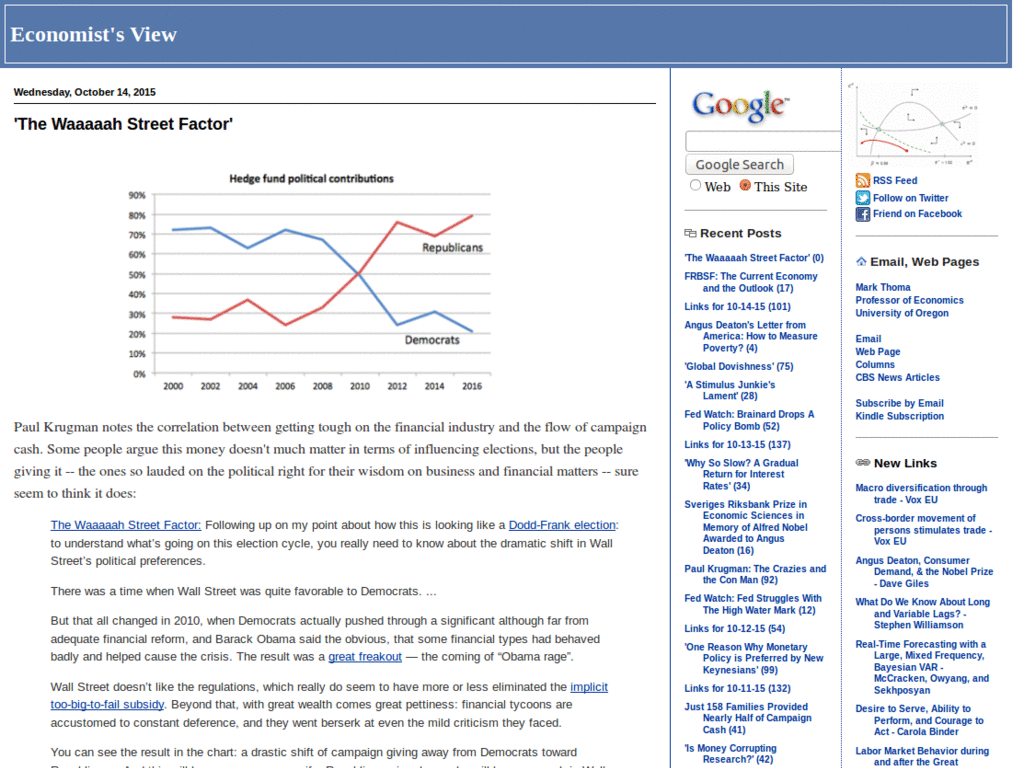Open Links for 10-14-15 (101)
The width and height of the screenshot is (1024, 768).
click(737, 306)
